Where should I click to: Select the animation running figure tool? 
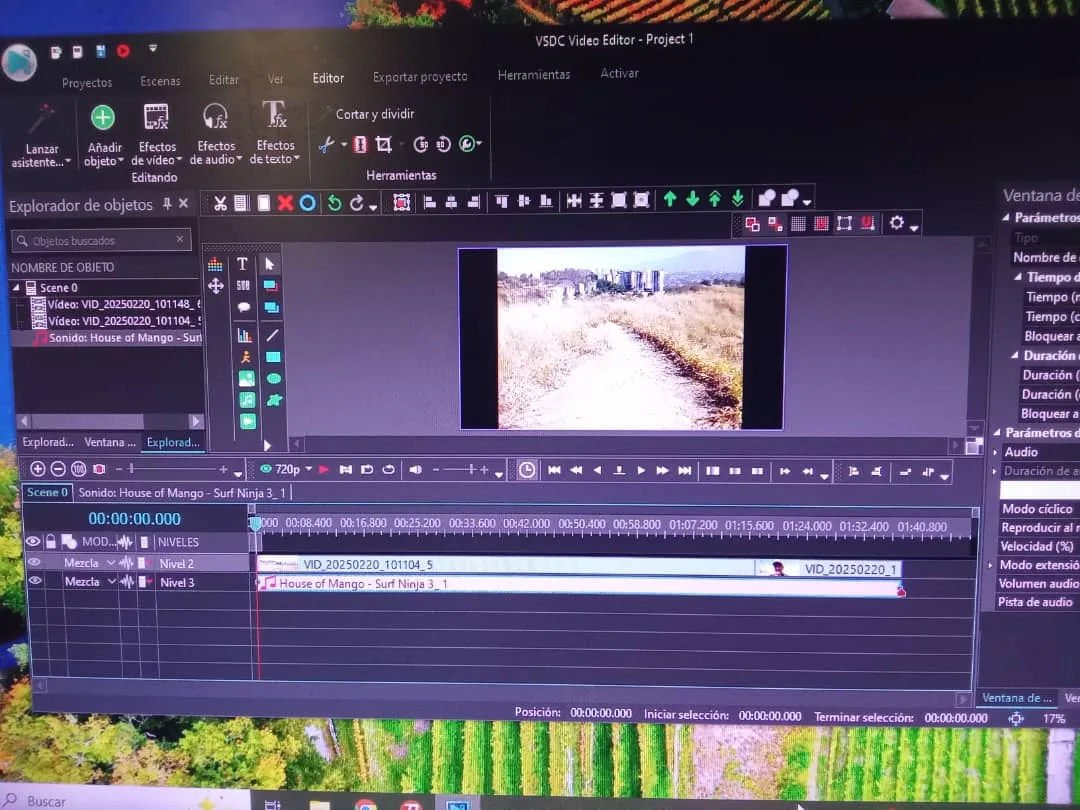pos(245,357)
